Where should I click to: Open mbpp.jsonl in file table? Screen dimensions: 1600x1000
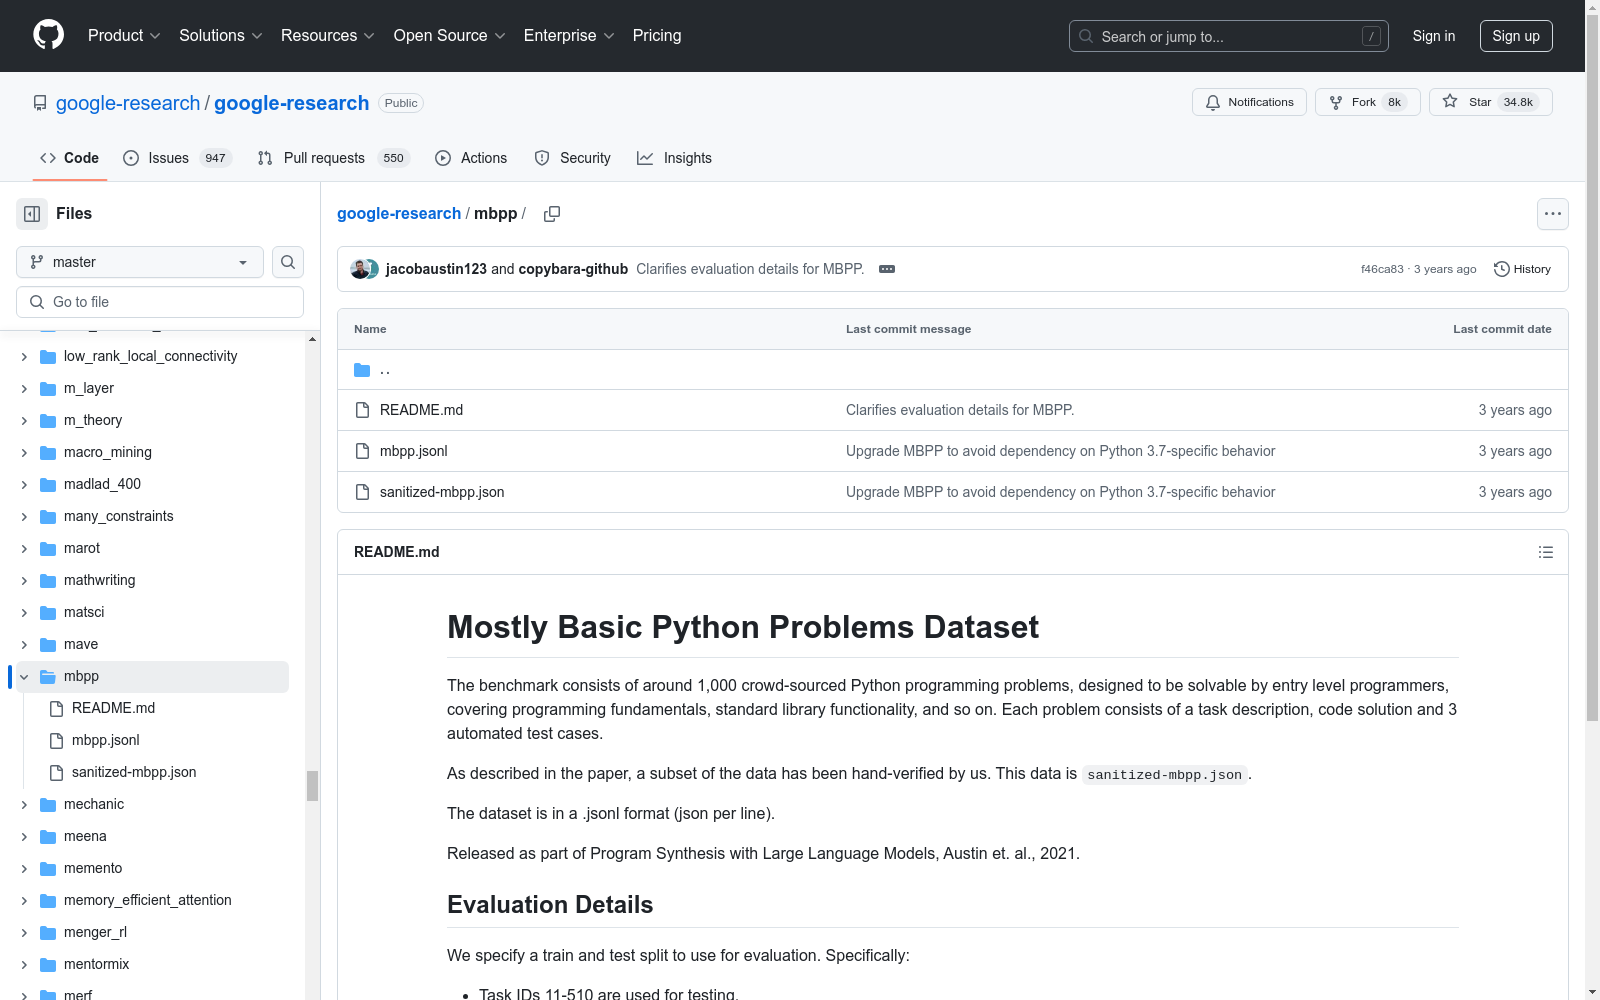tap(413, 451)
